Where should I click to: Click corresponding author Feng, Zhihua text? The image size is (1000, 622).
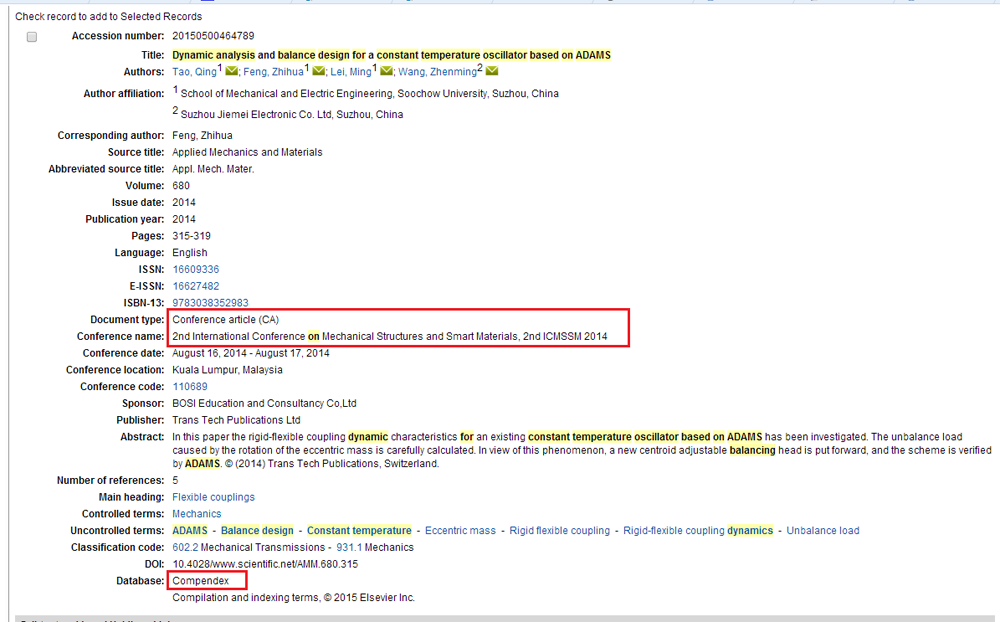click(x=202, y=135)
